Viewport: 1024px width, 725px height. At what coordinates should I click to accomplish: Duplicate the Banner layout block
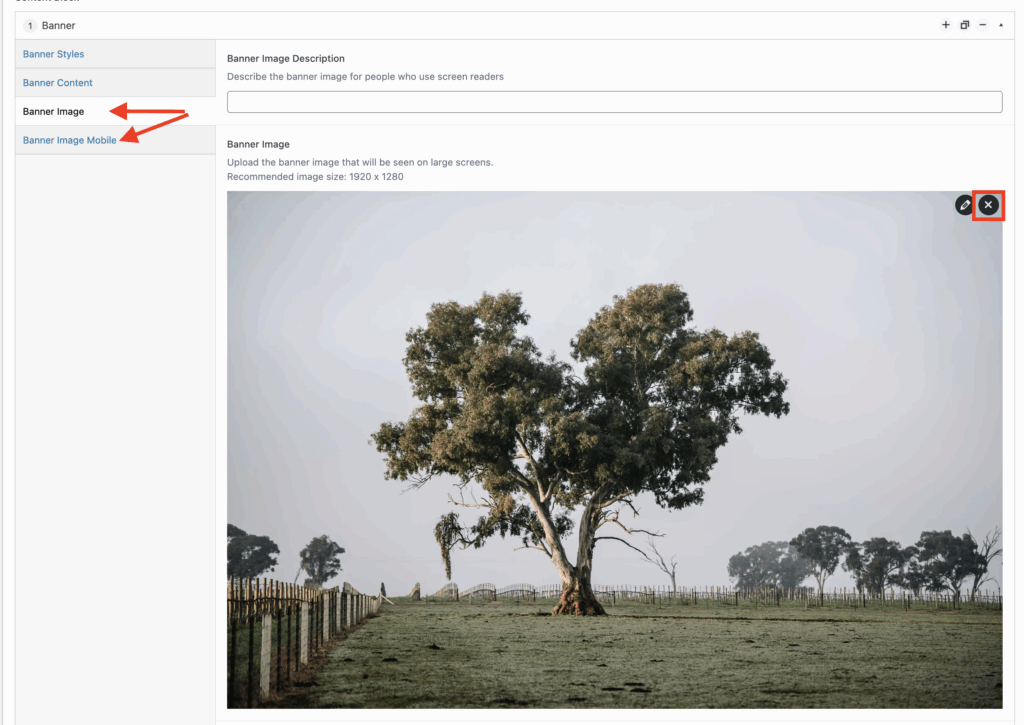tap(964, 25)
